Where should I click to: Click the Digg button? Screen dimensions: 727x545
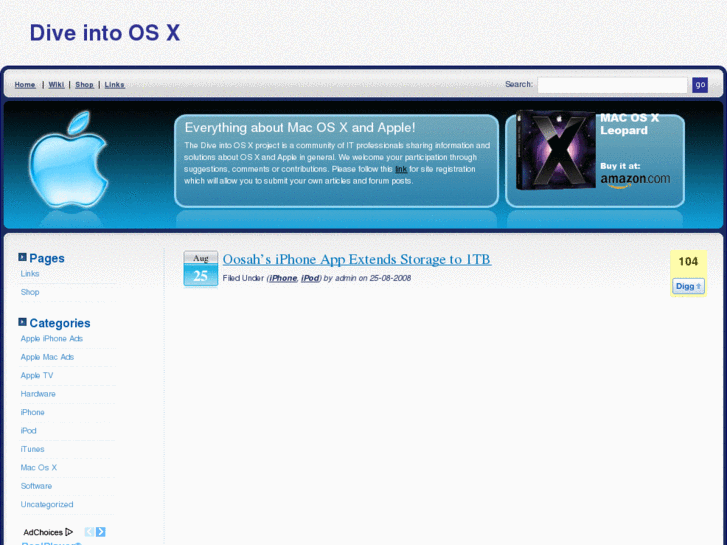coord(689,286)
